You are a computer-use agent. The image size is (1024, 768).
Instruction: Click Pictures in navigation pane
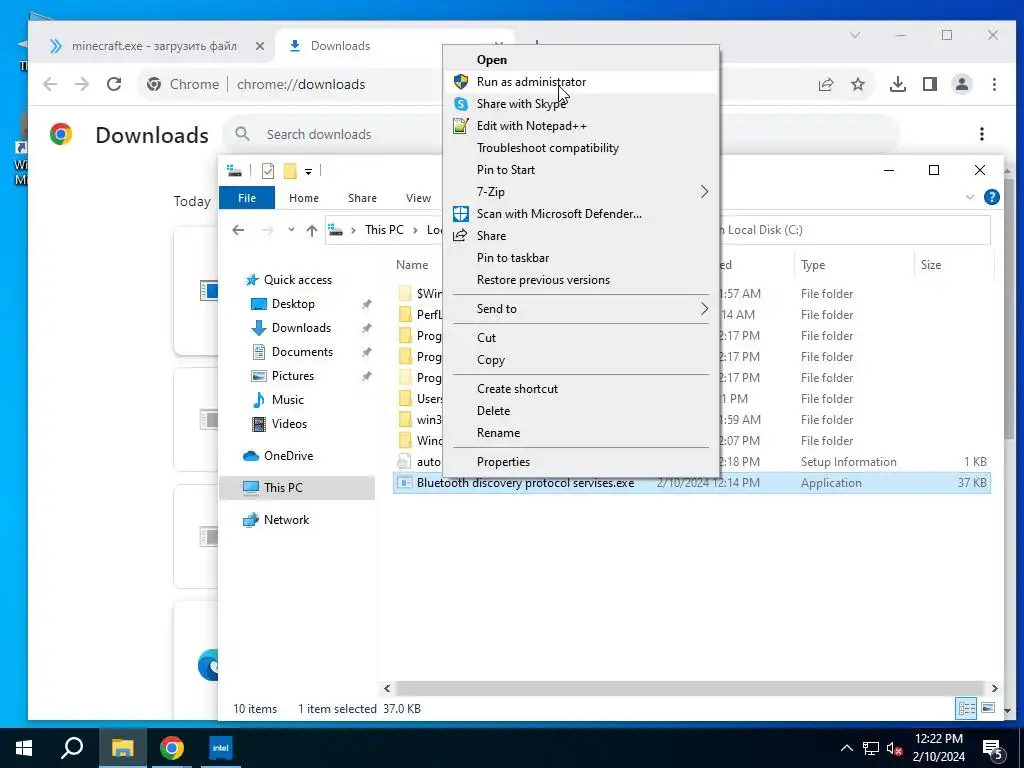point(293,376)
